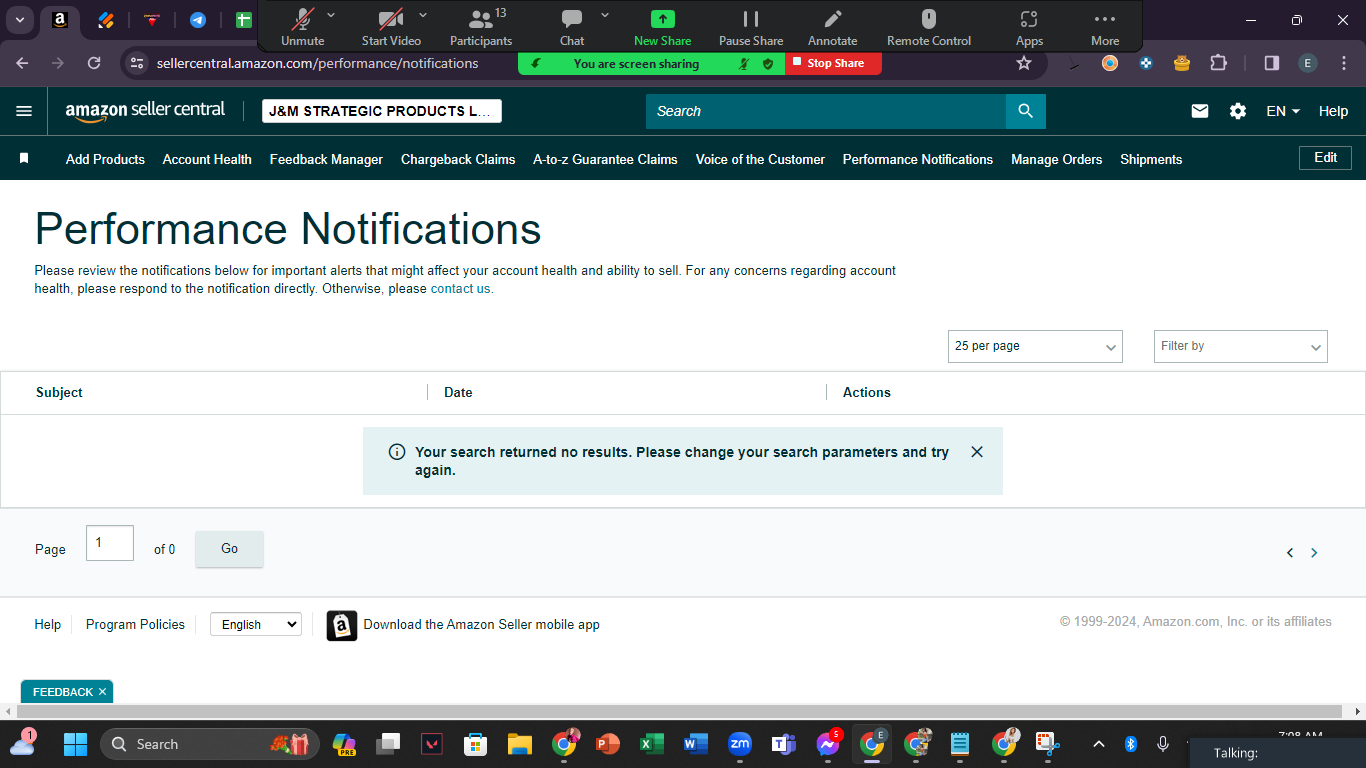Image resolution: width=1366 pixels, height=768 pixels.
Task: Toggle the browser side panel
Action: (x=1272, y=63)
